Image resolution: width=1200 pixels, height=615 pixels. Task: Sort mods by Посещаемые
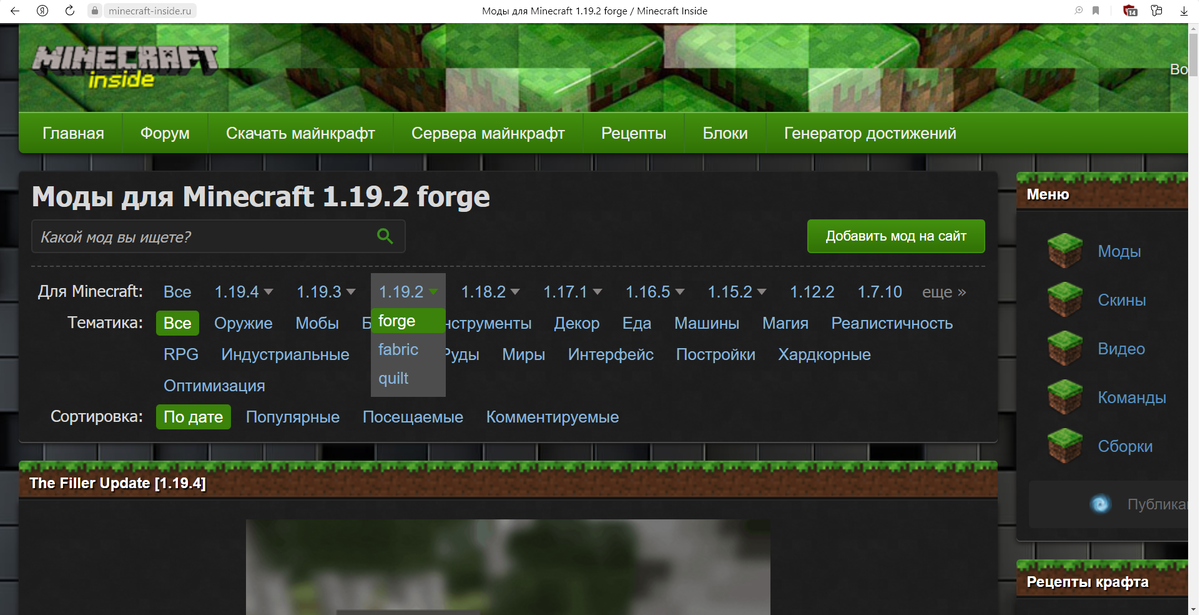click(413, 417)
